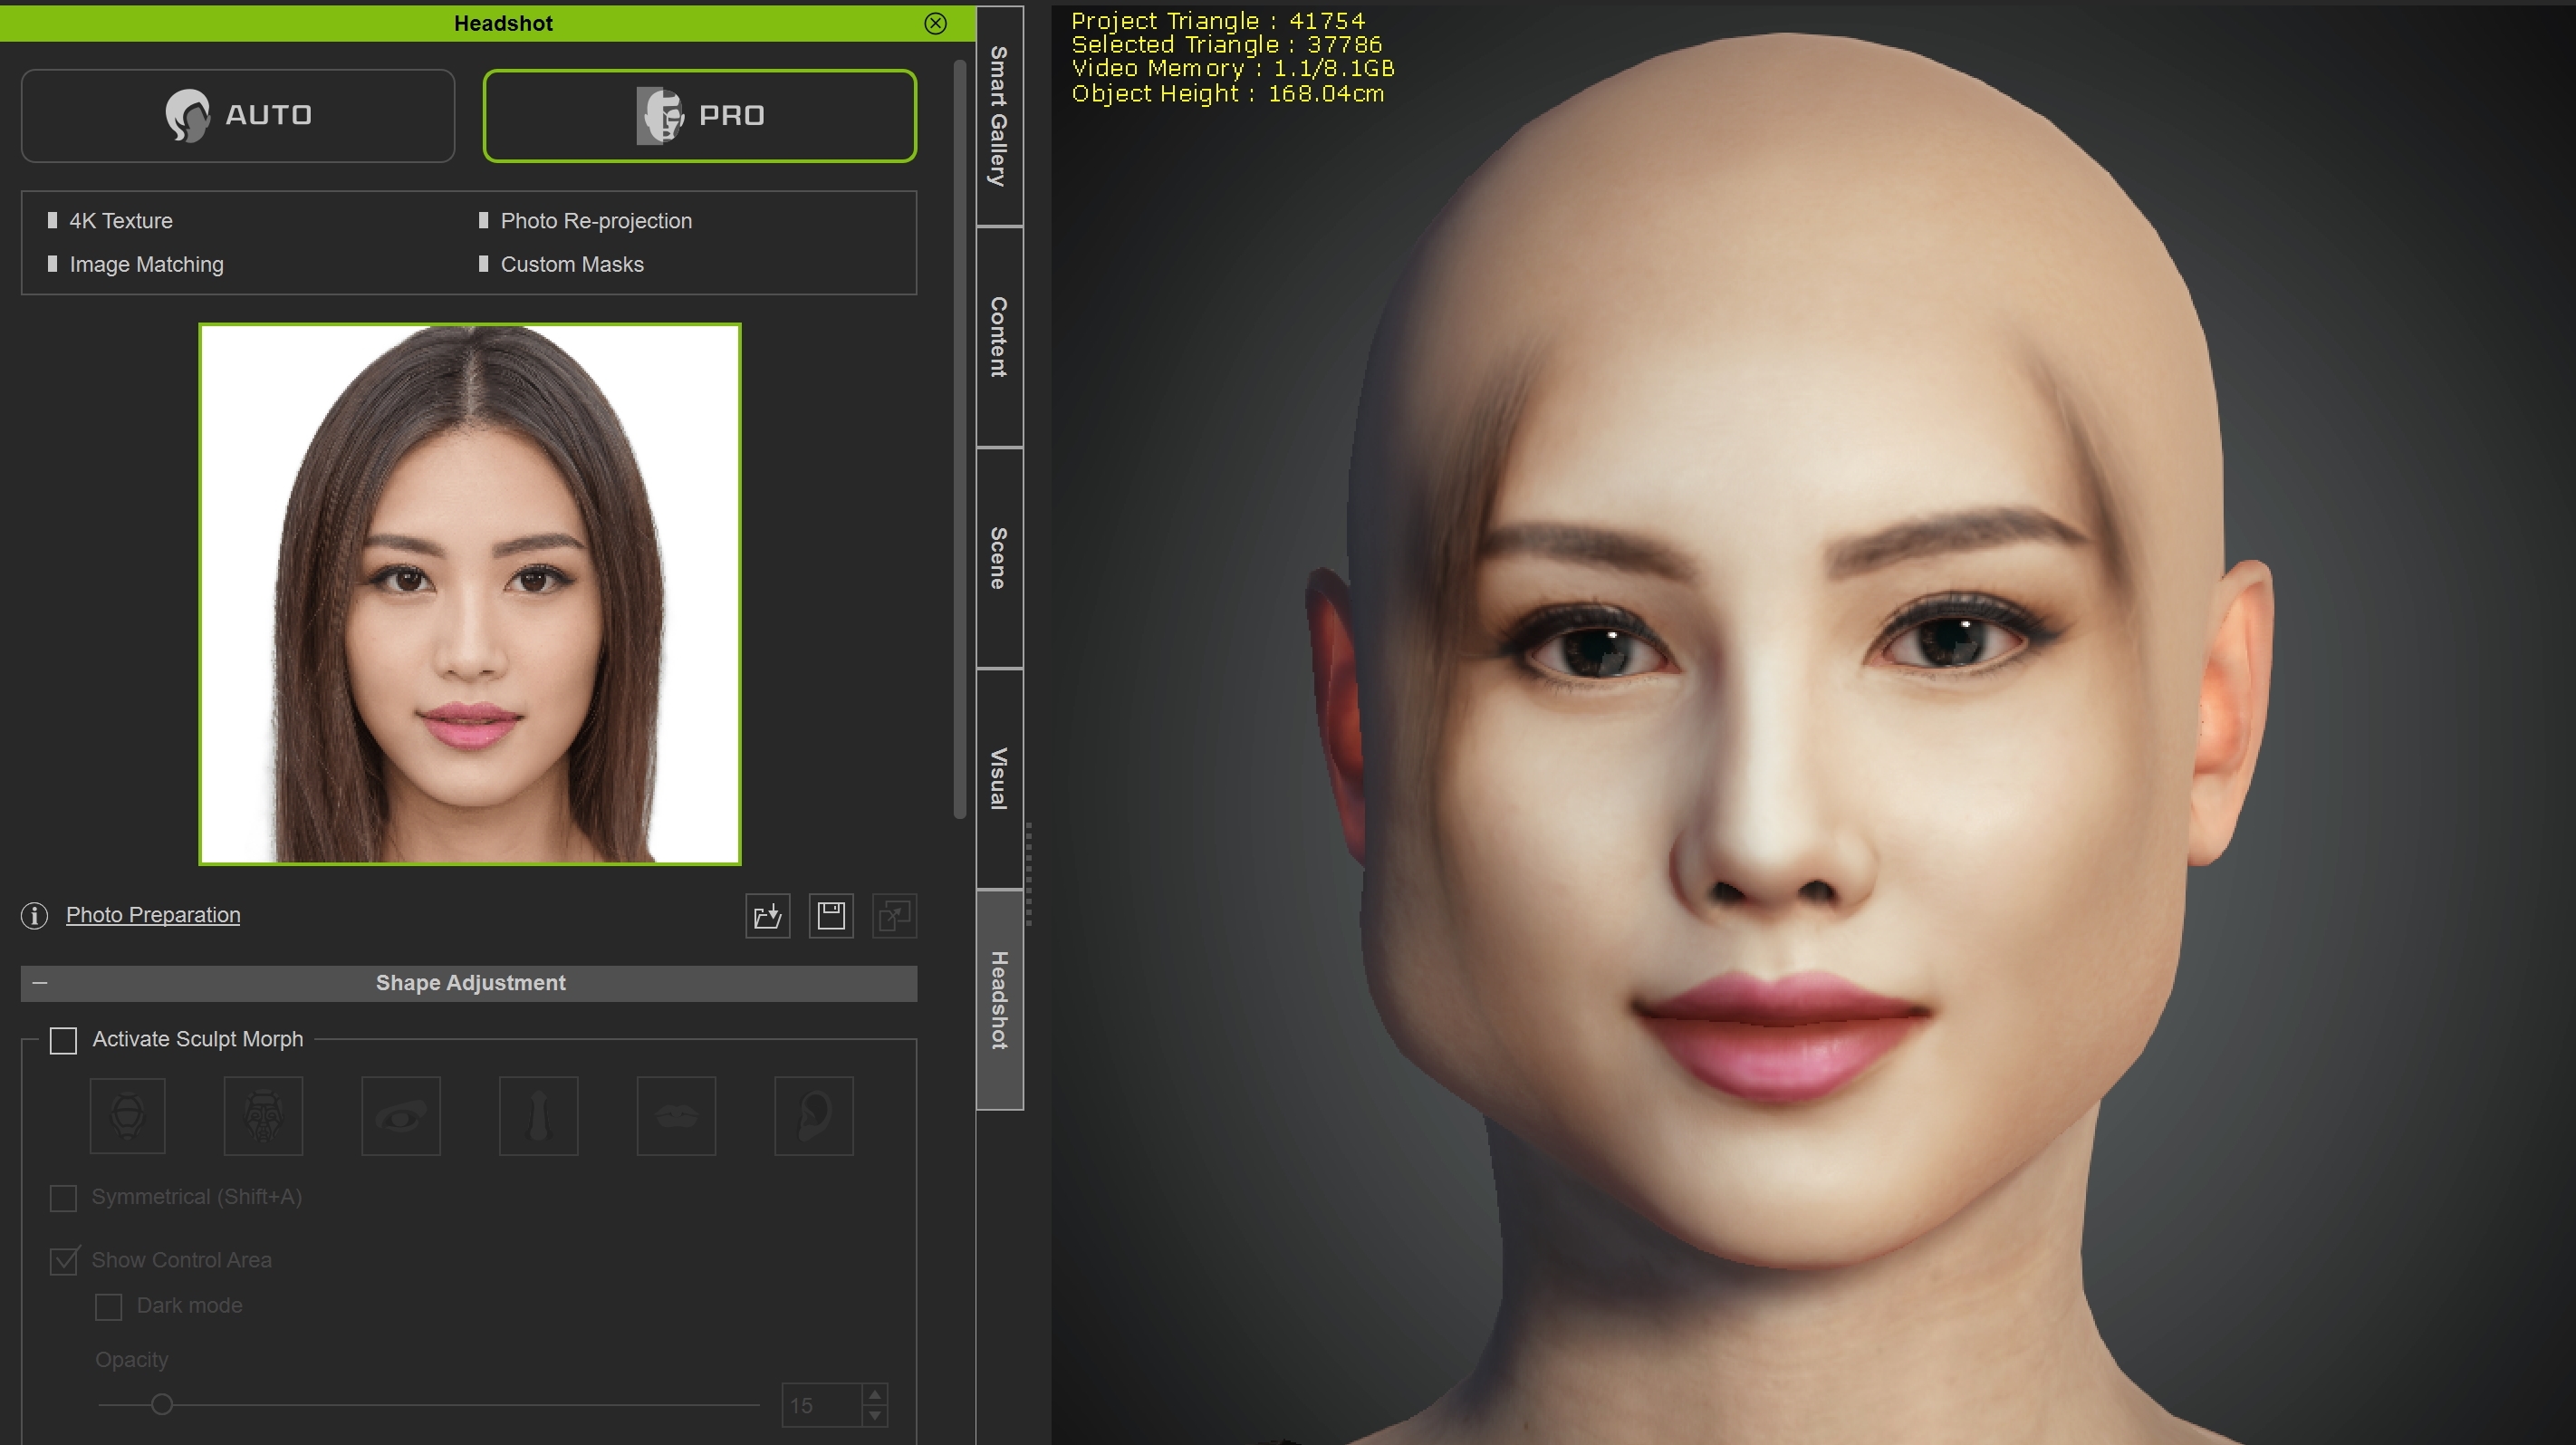The width and height of the screenshot is (2576, 1445).
Task: Select the Headshot side tab
Action: 998,1000
